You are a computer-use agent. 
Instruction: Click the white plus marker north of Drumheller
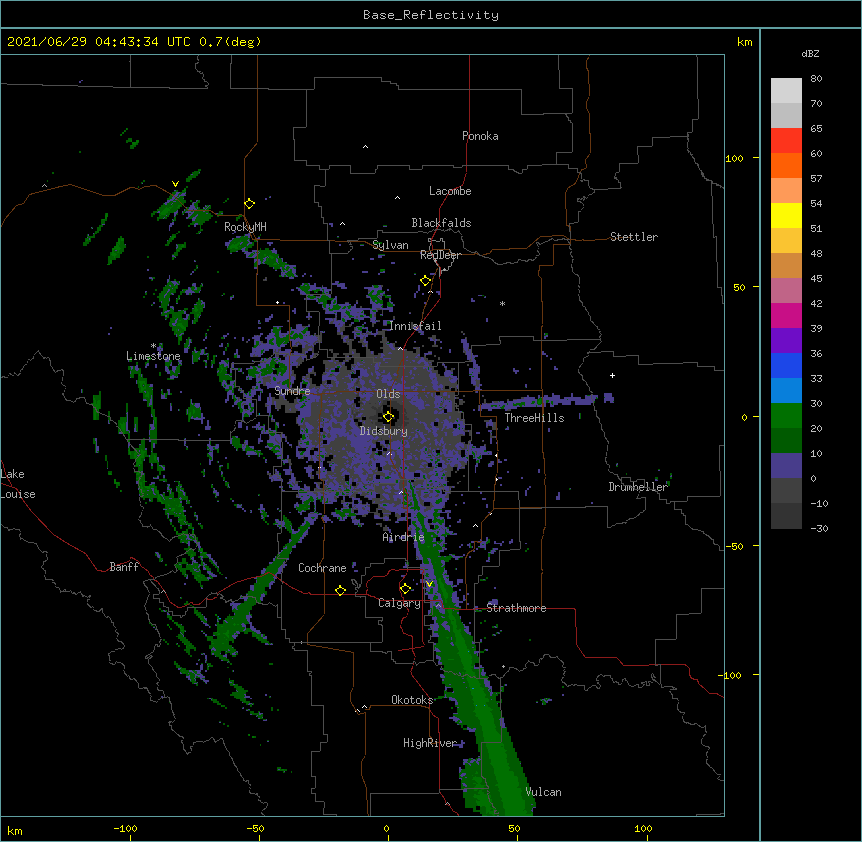click(612, 375)
